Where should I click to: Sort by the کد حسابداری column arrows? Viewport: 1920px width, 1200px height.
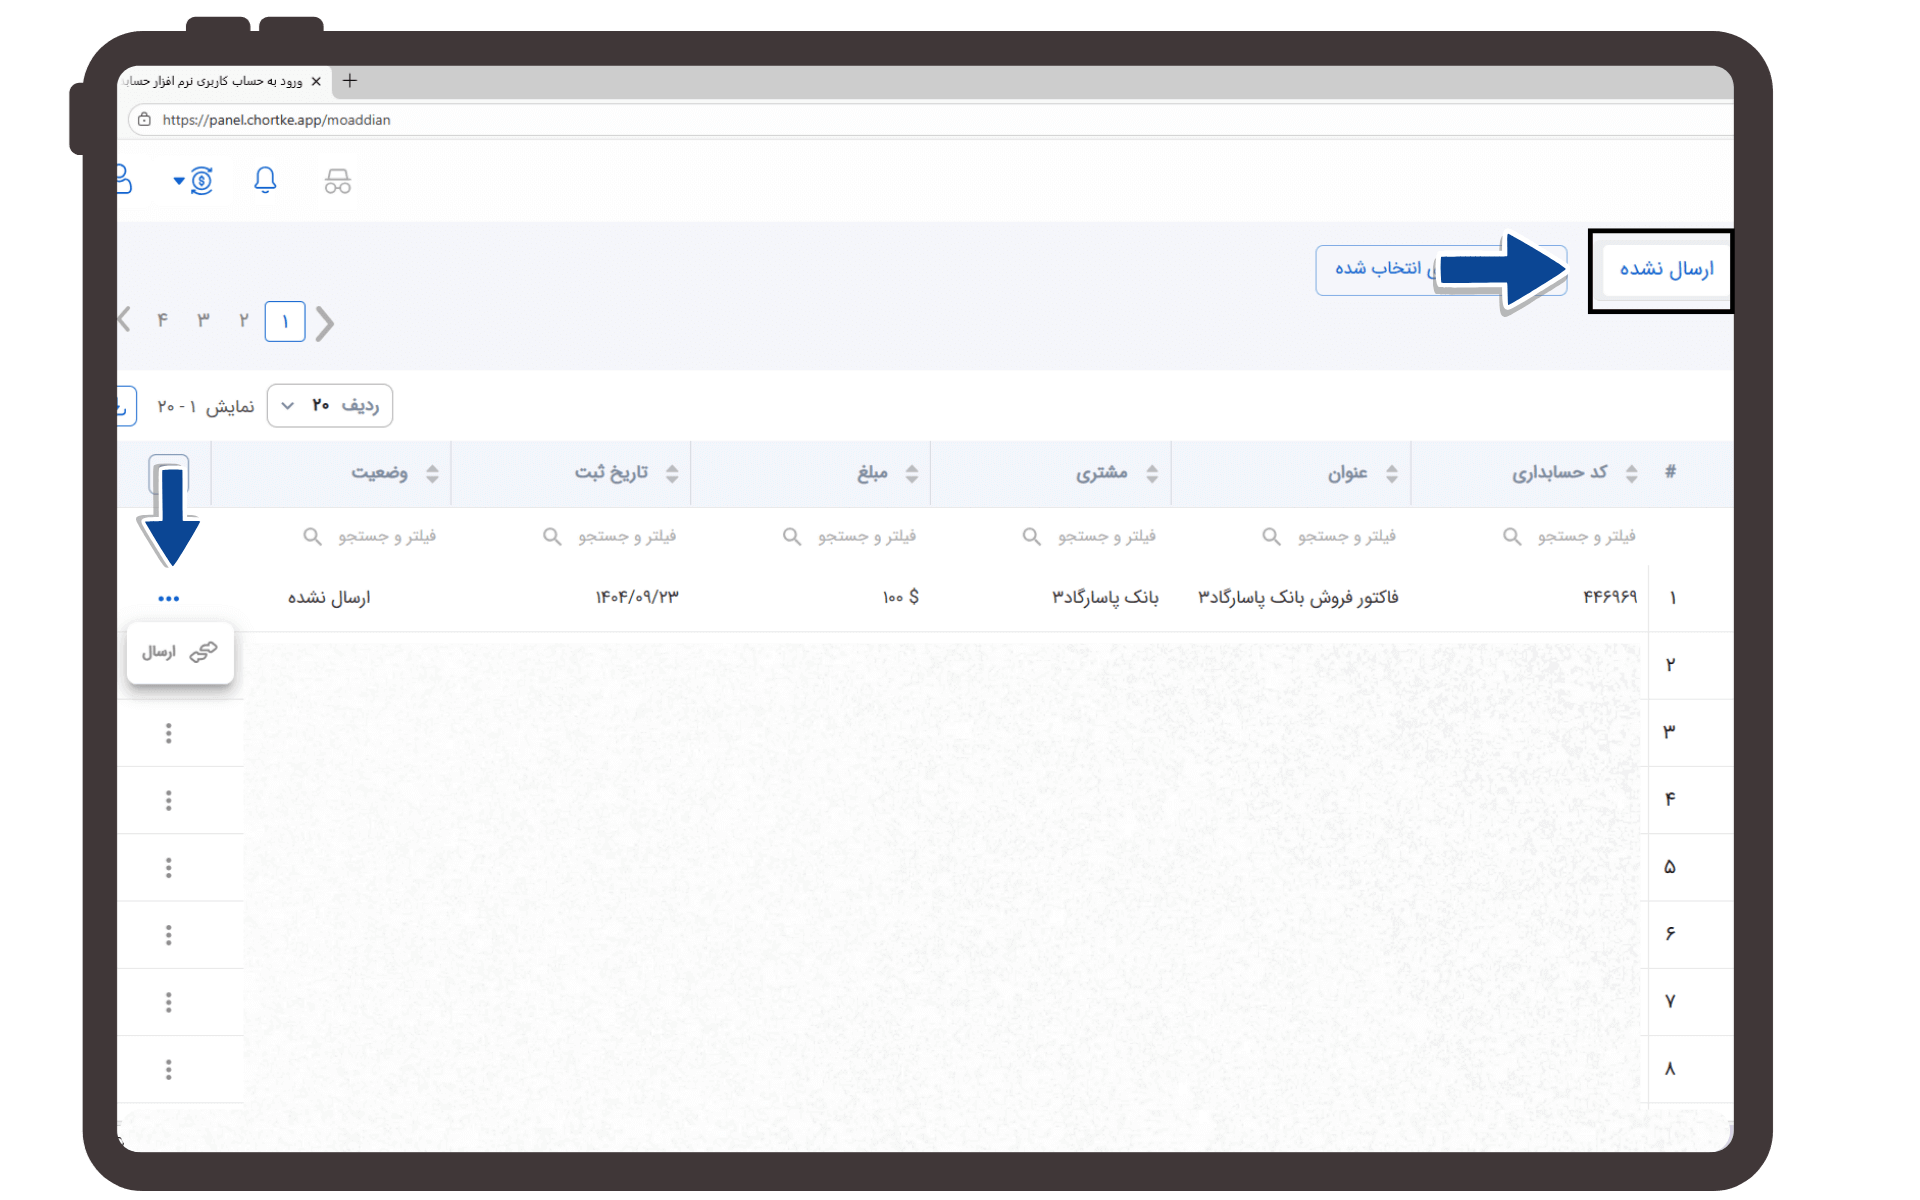1631,473
